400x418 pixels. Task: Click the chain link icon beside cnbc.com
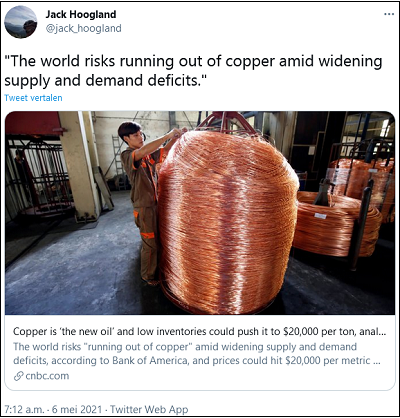[x=18, y=376]
